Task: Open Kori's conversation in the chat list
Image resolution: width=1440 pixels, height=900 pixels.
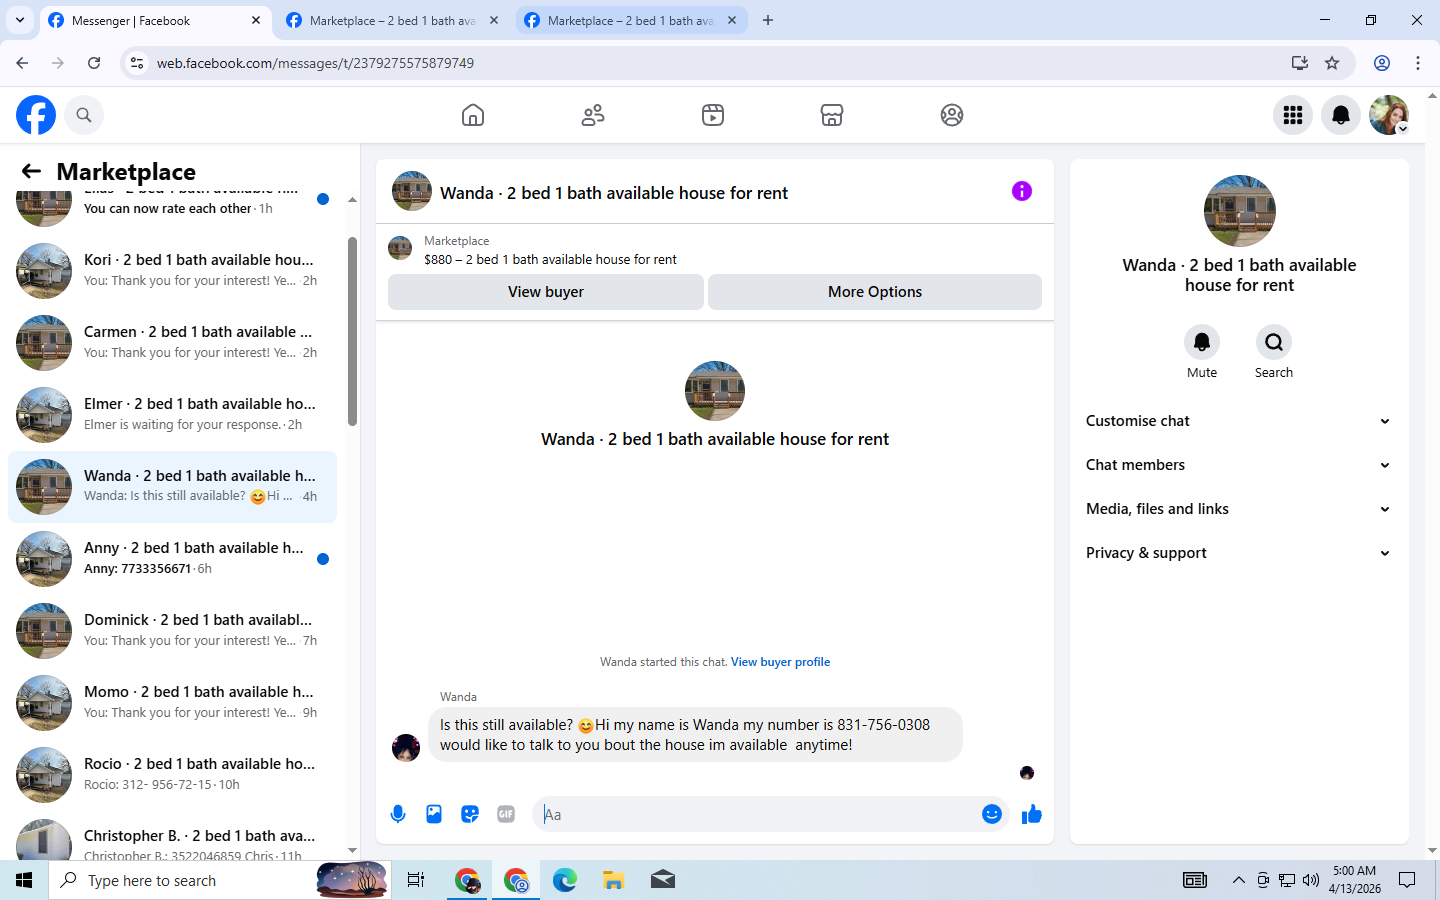Action: [172, 271]
